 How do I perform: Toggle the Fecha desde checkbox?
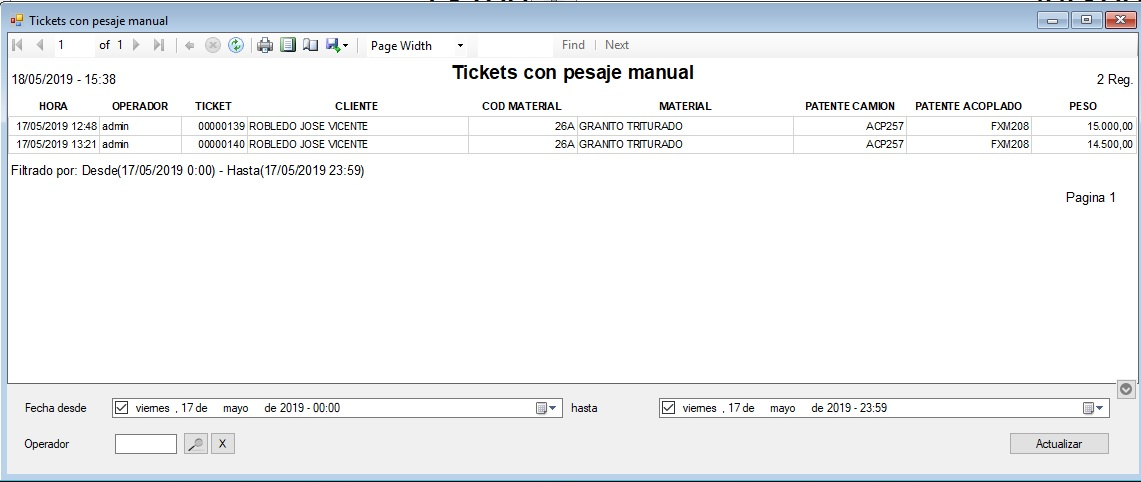pyautogui.click(x=122, y=408)
